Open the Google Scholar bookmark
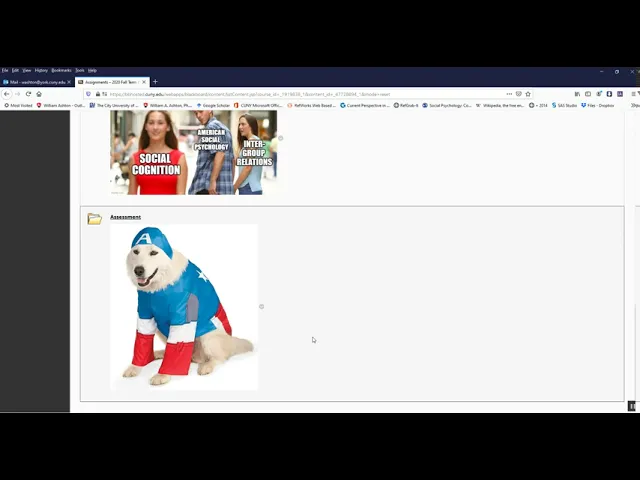This screenshot has height=480, width=640. [213, 105]
